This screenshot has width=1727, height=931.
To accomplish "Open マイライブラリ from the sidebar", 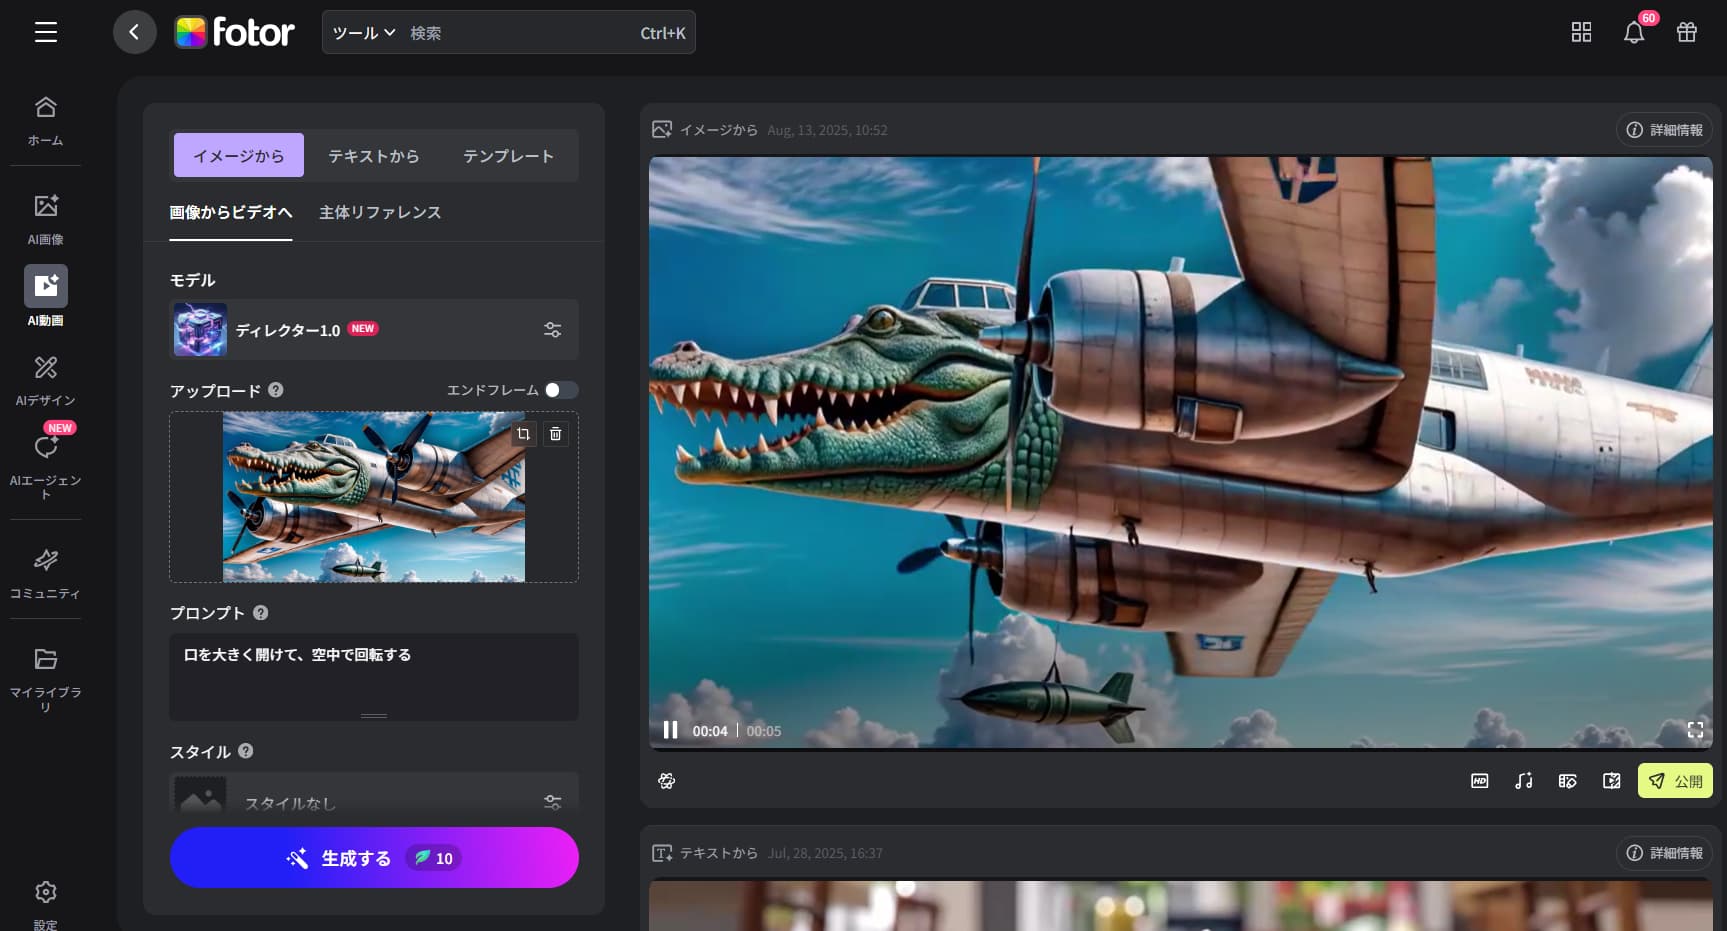I will point(45,670).
